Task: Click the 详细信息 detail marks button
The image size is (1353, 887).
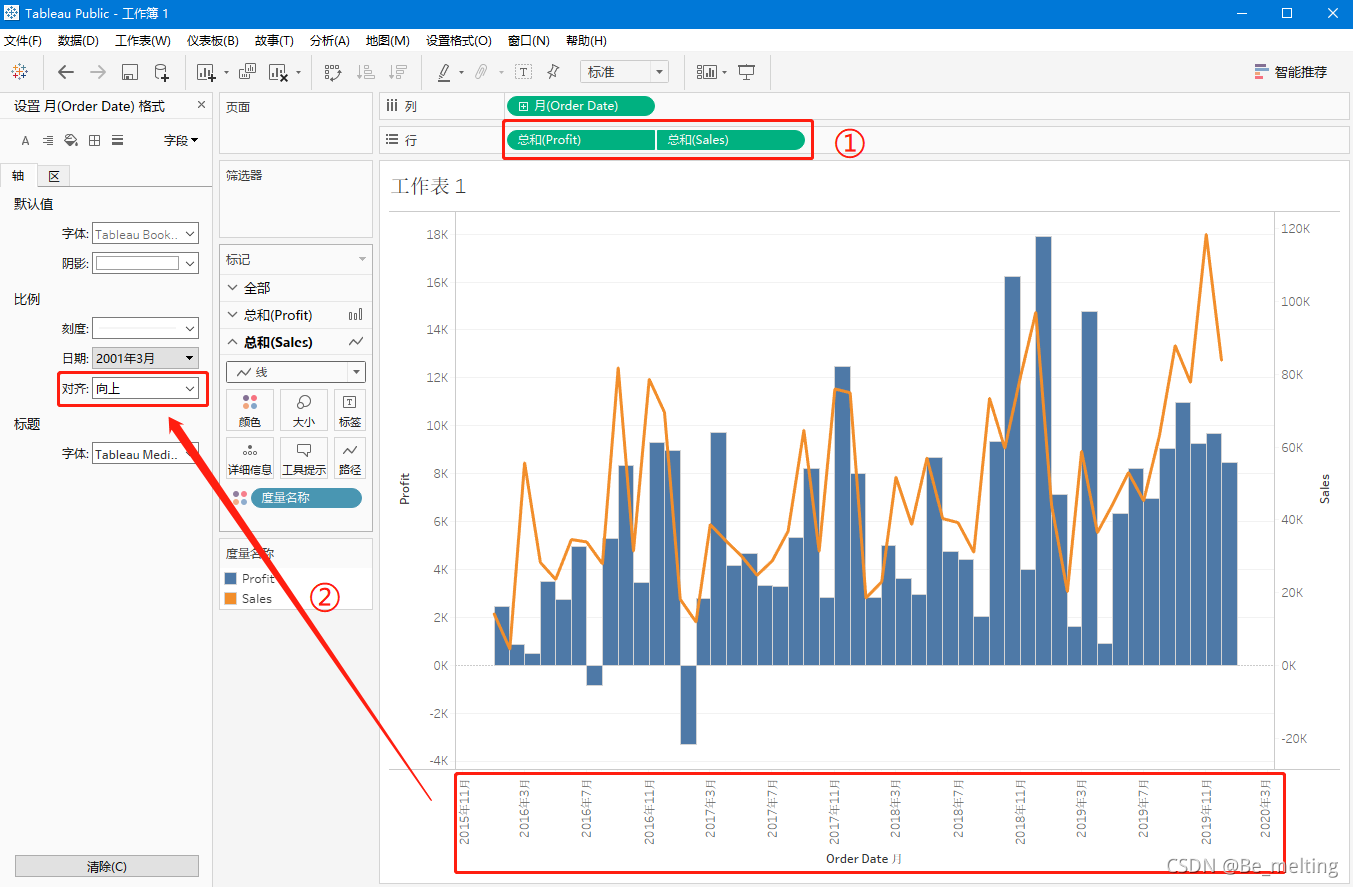Action: pos(250,458)
